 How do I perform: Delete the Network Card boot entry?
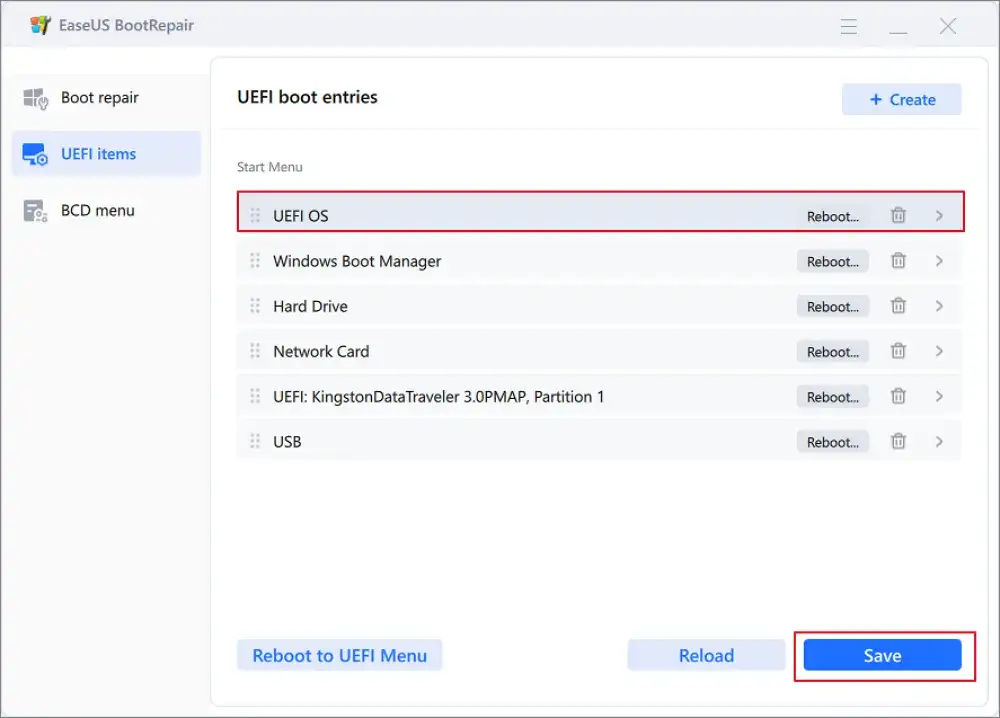(898, 351)
